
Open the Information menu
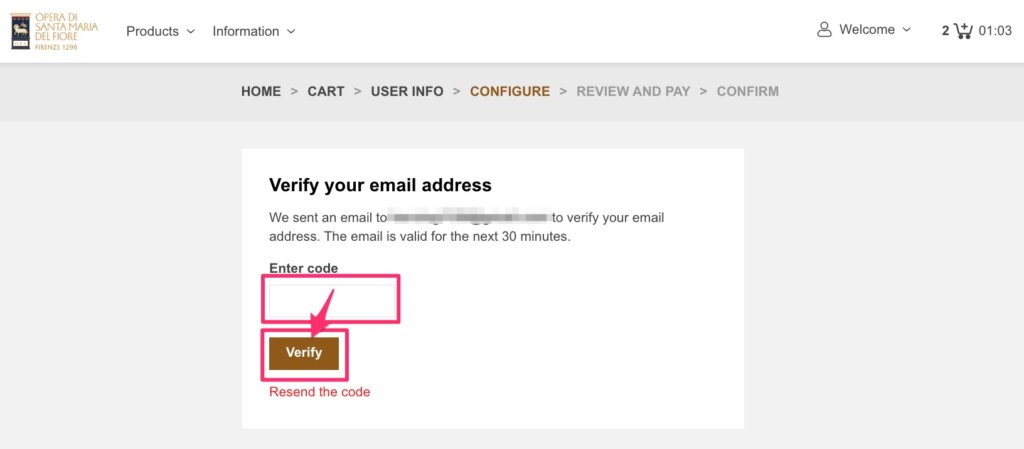[x=254, y=31]
